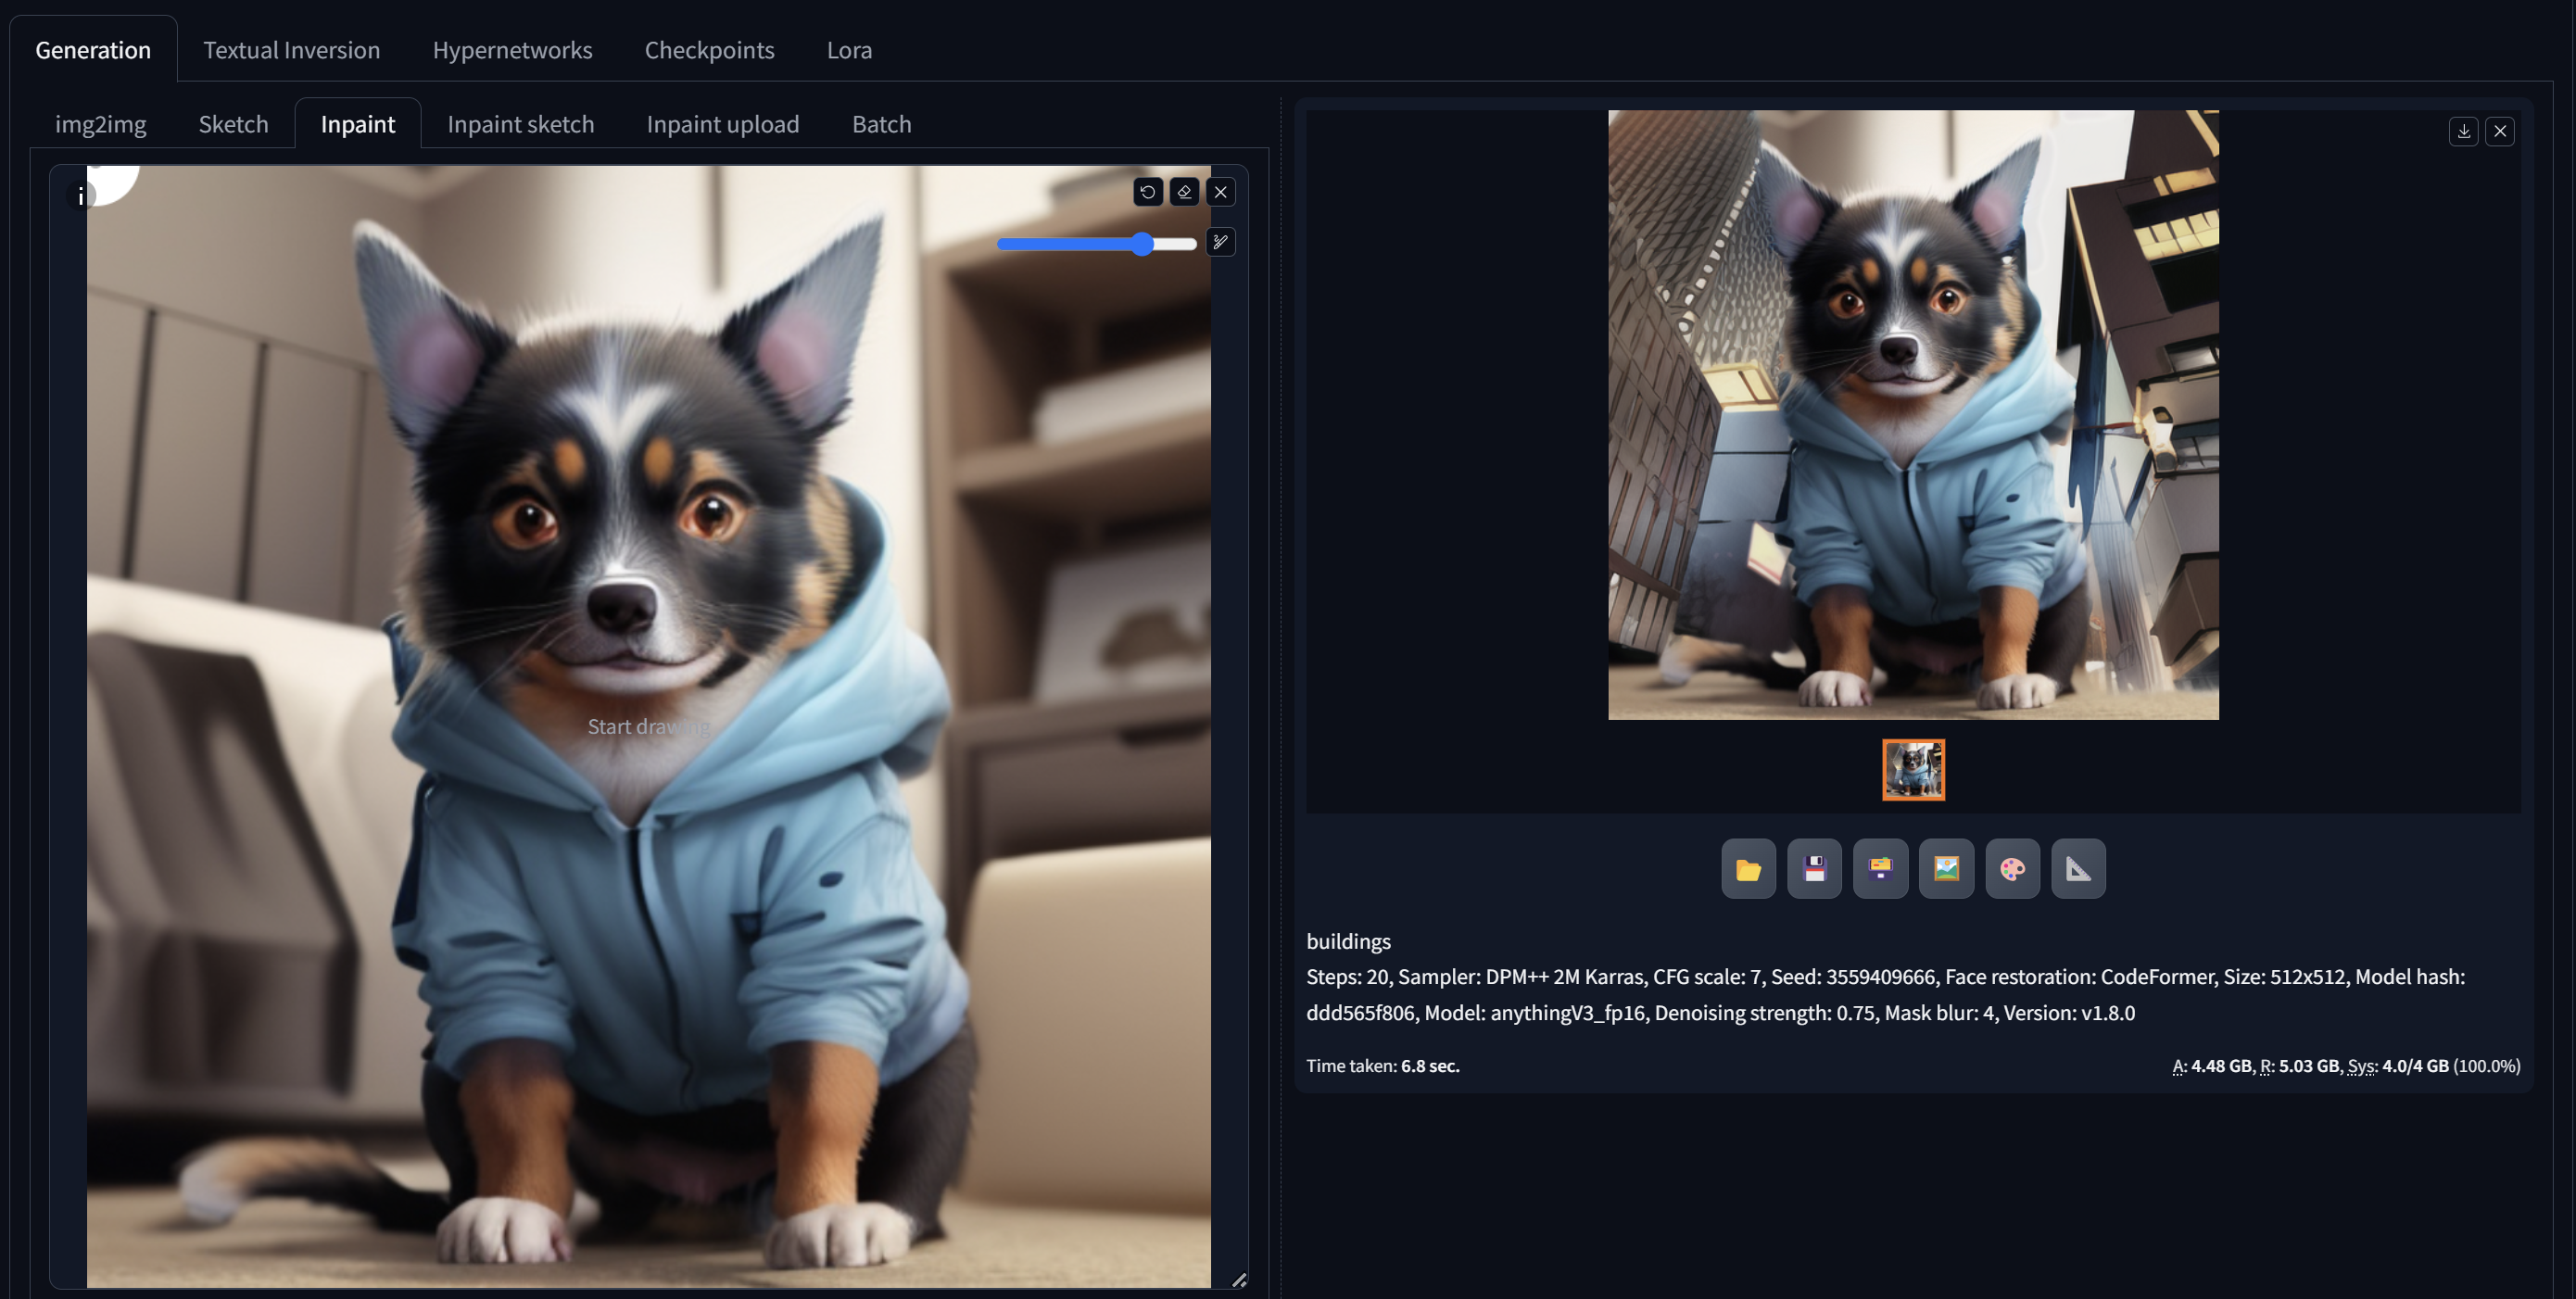Switch to the Textual Inversion tab

point(291,49)
